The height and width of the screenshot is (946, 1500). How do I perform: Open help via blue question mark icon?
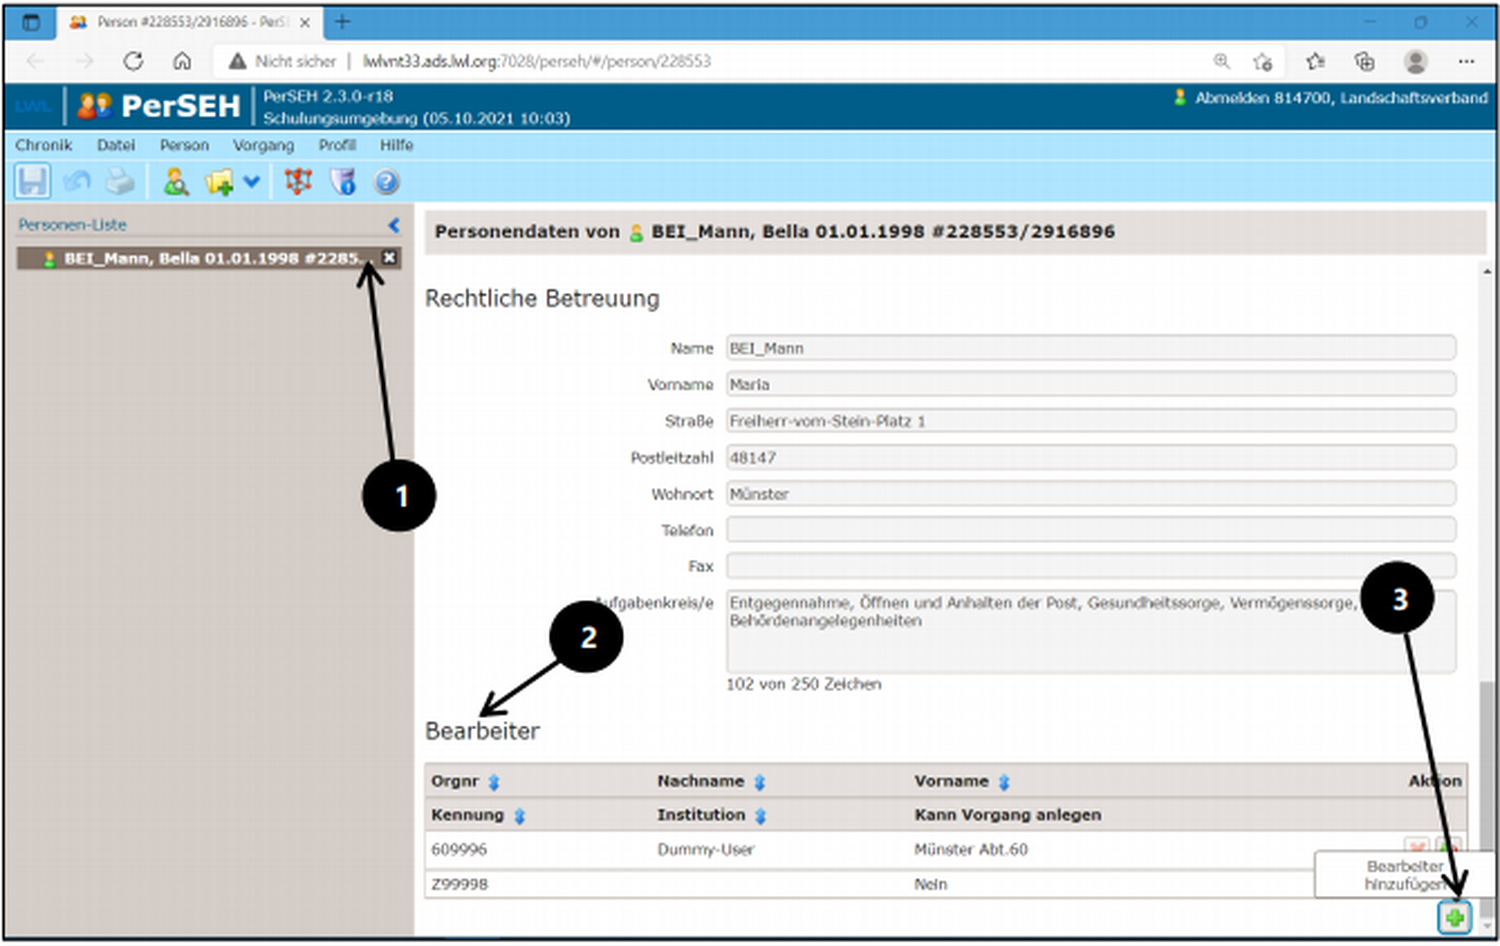point(387,182)
